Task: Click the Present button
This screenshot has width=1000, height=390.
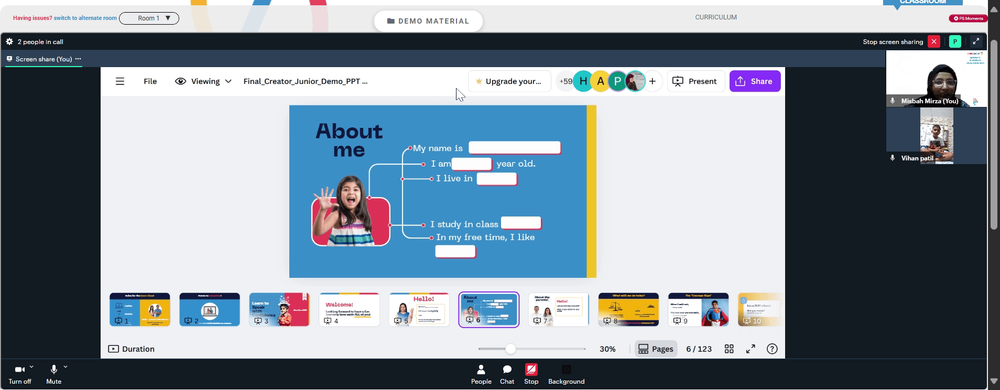Action: (695, 82)
